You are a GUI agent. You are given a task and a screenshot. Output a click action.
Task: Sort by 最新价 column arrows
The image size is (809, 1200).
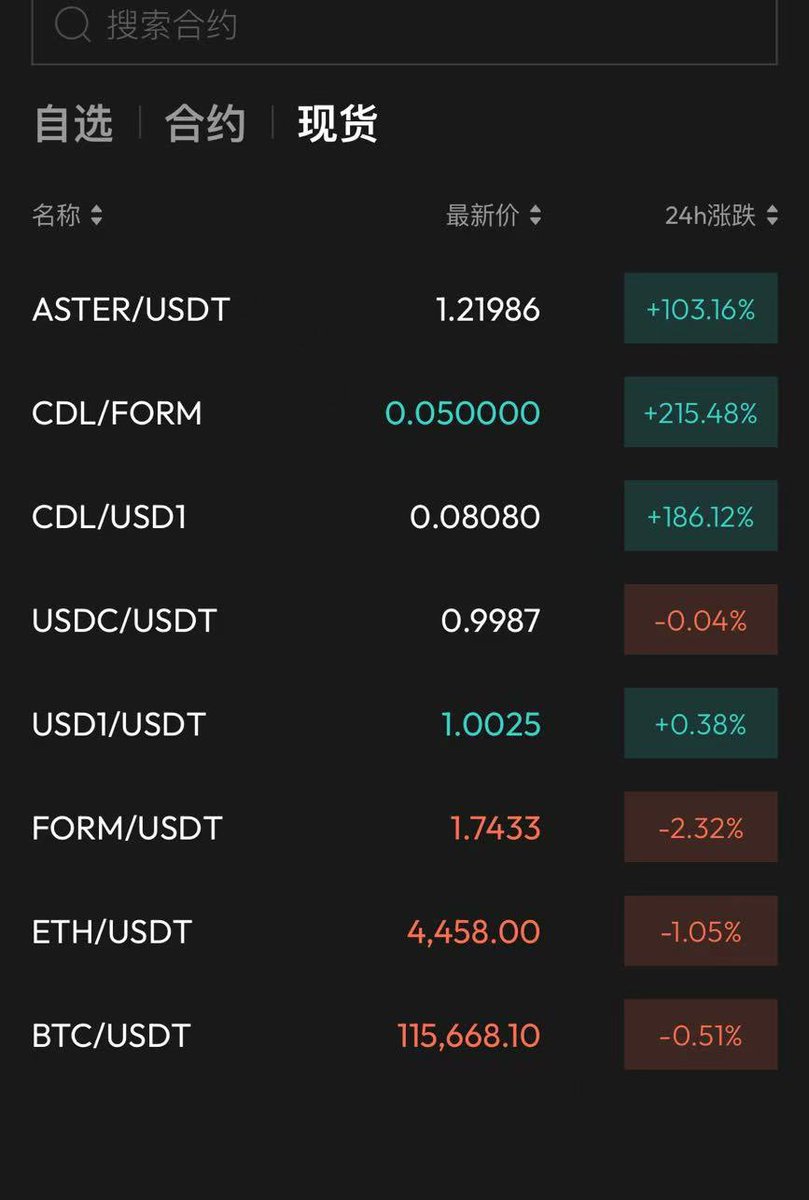pyautogui.click(x=535, y=215)
